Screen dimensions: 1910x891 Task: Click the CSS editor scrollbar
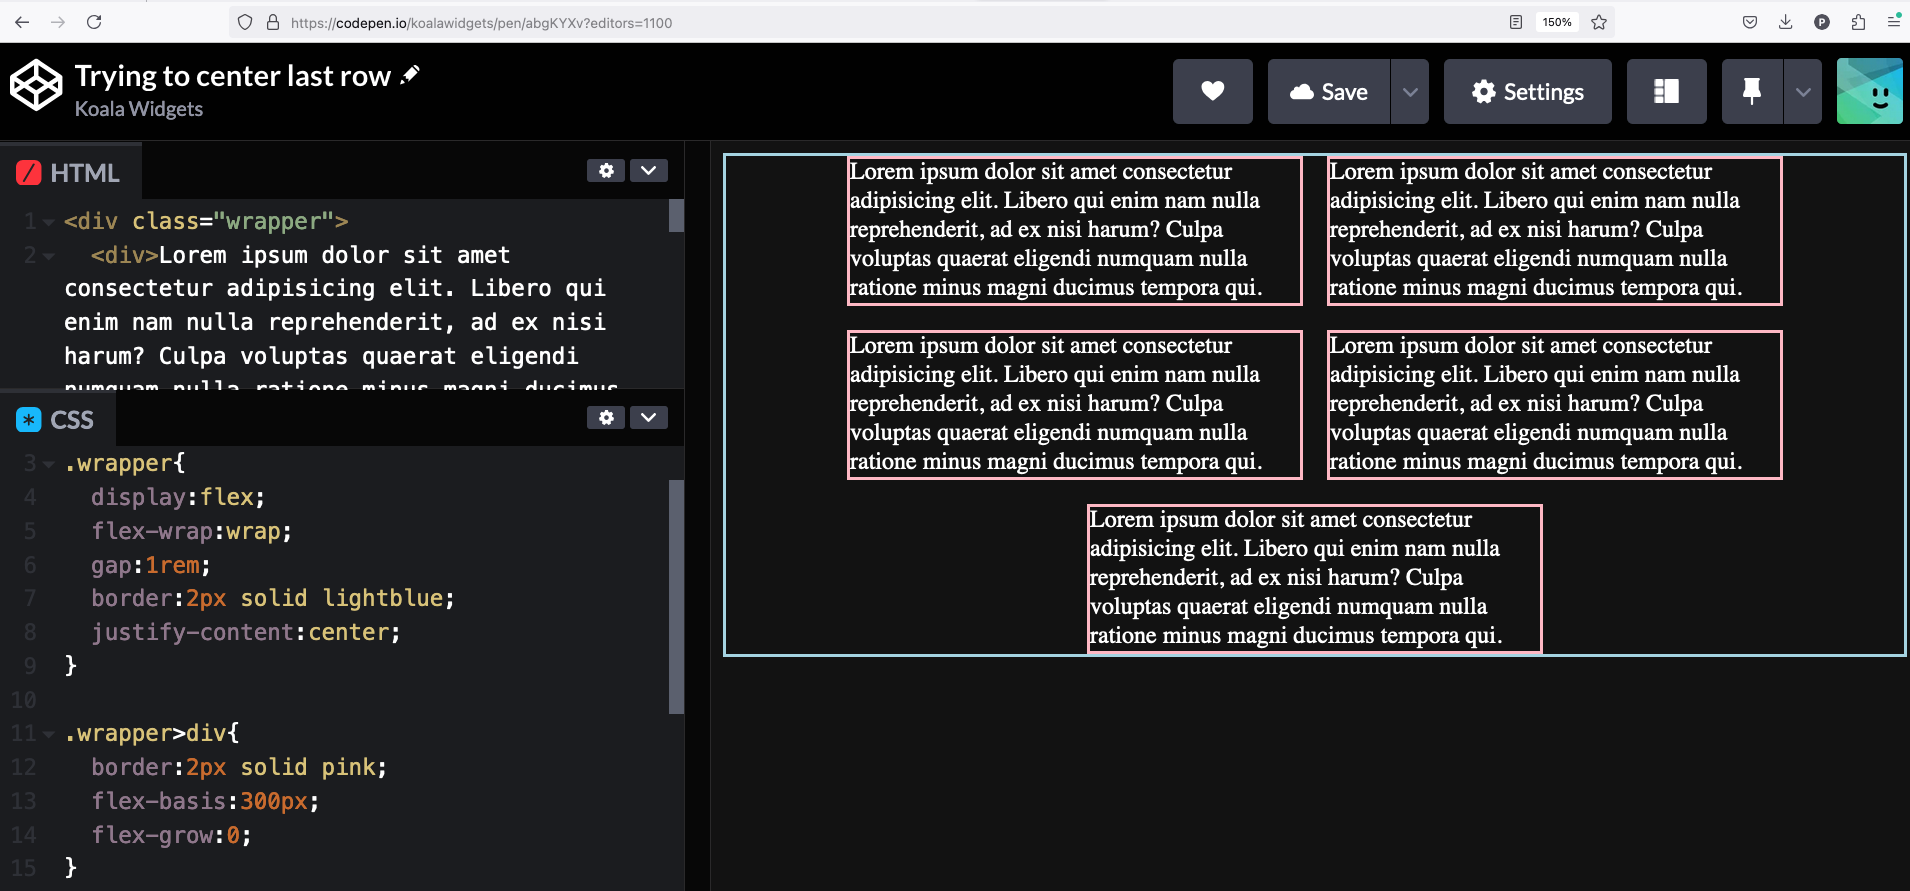tap(676, 597)
